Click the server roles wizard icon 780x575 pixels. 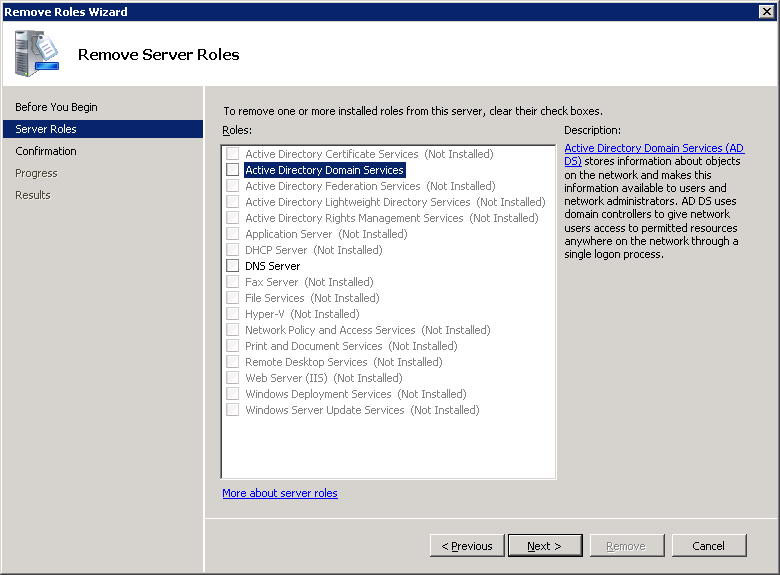[37, 54]
